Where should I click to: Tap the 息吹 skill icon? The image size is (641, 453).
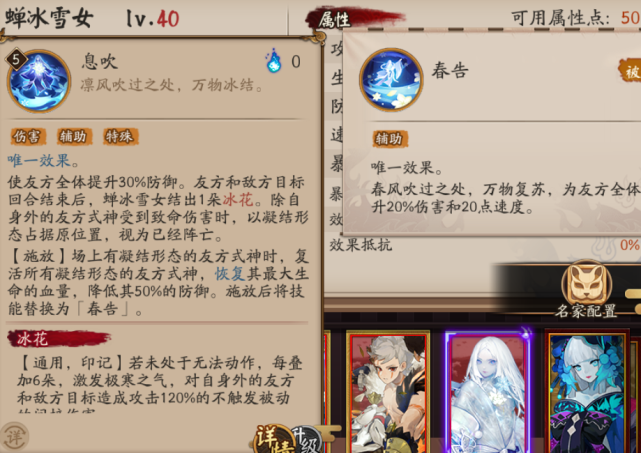pos(39,81)
